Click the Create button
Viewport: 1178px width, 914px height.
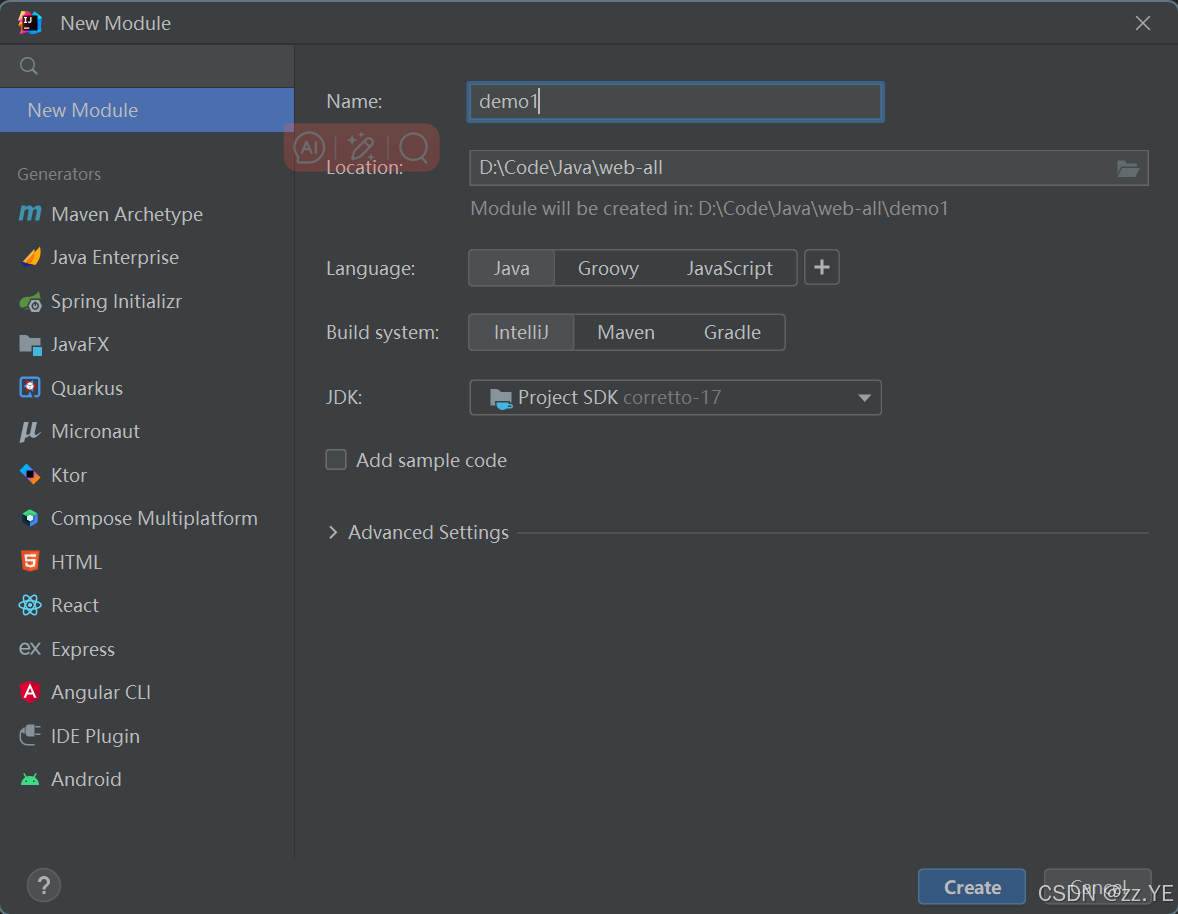pyautogui.click(x=972, y=887)
